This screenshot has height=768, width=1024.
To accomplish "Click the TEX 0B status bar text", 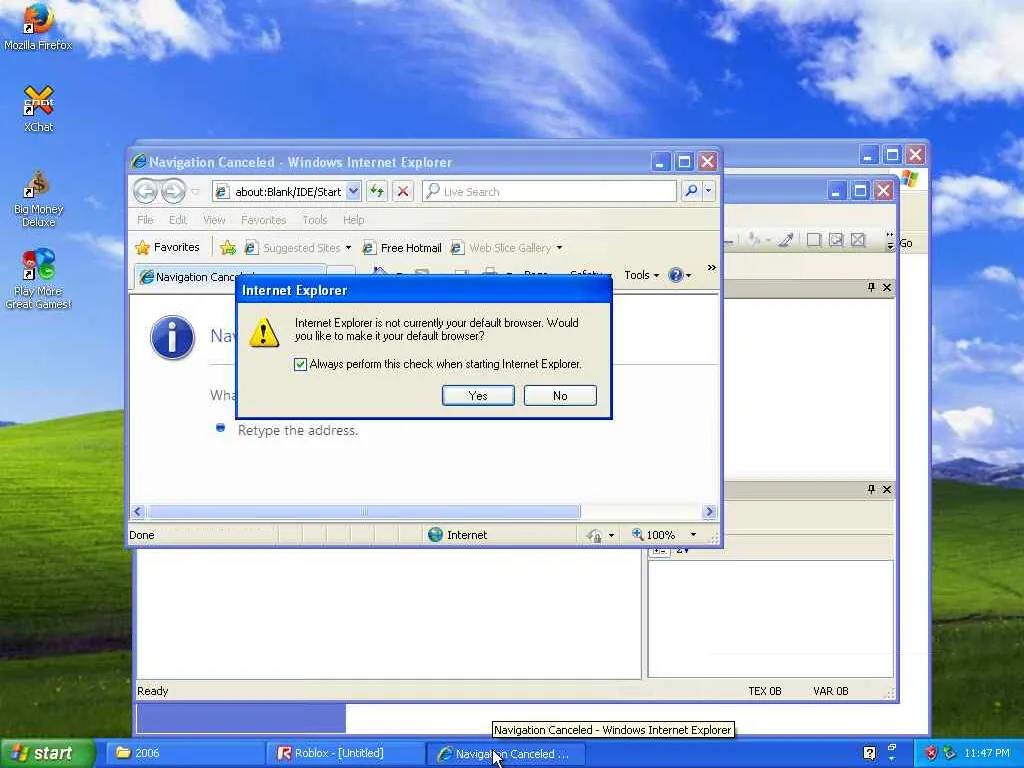I will (764, 691).
